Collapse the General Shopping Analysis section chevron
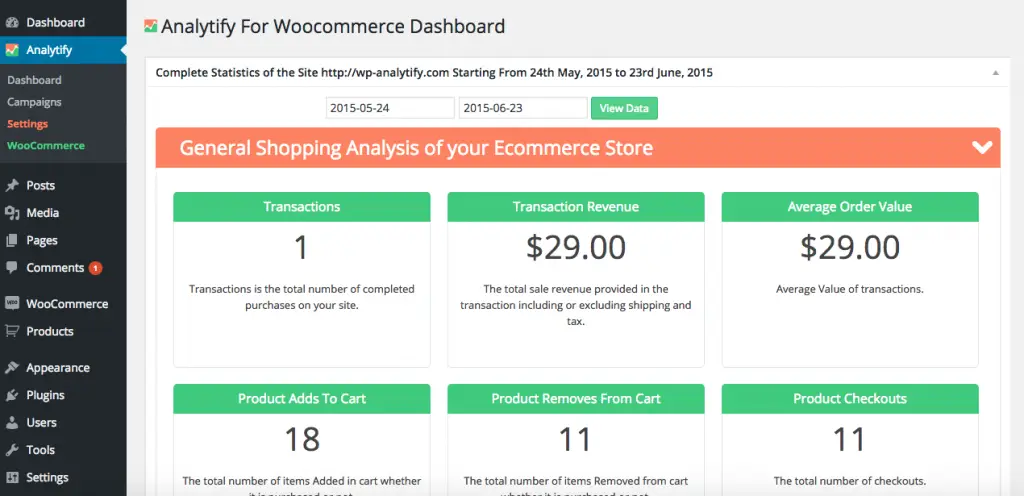The height and width of the screenshot is (496, 1024). pos(982,147)
